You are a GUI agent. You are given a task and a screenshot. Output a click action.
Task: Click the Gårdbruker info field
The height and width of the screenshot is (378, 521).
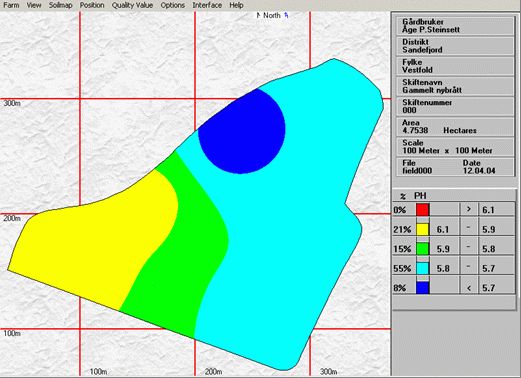(x=455, y=26)
